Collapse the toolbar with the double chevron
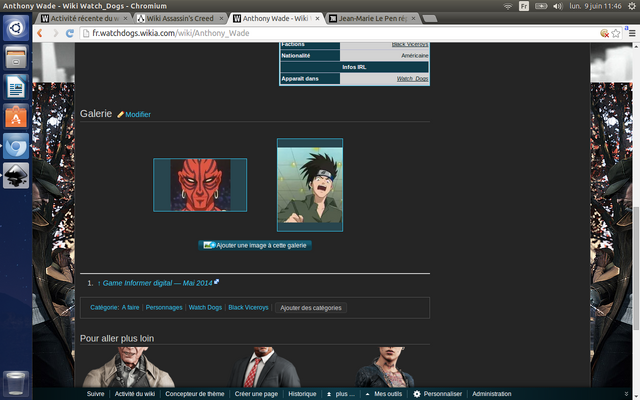Viewport: 640px width, 400px height. (x=626, y=394)
